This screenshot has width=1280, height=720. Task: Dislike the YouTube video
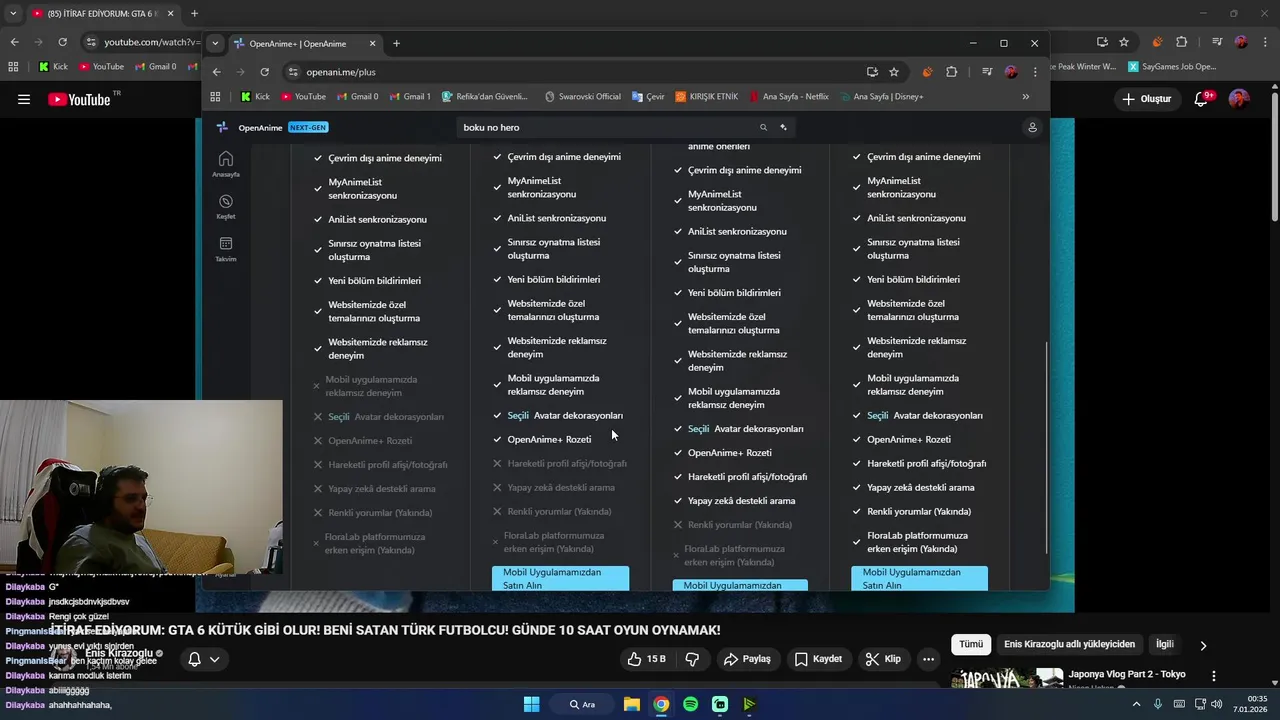pos(691,659)
